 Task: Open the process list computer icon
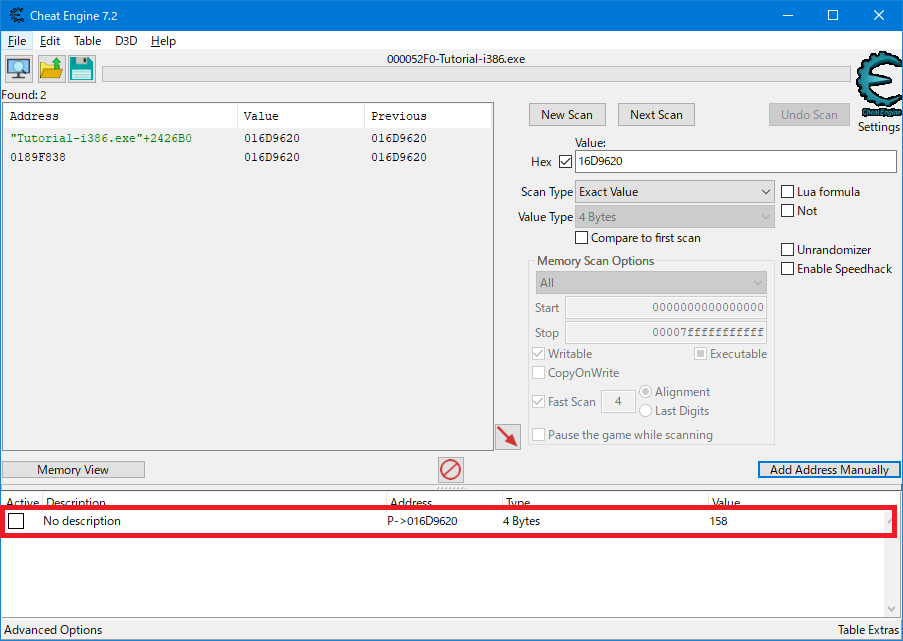tap(19, 69)
